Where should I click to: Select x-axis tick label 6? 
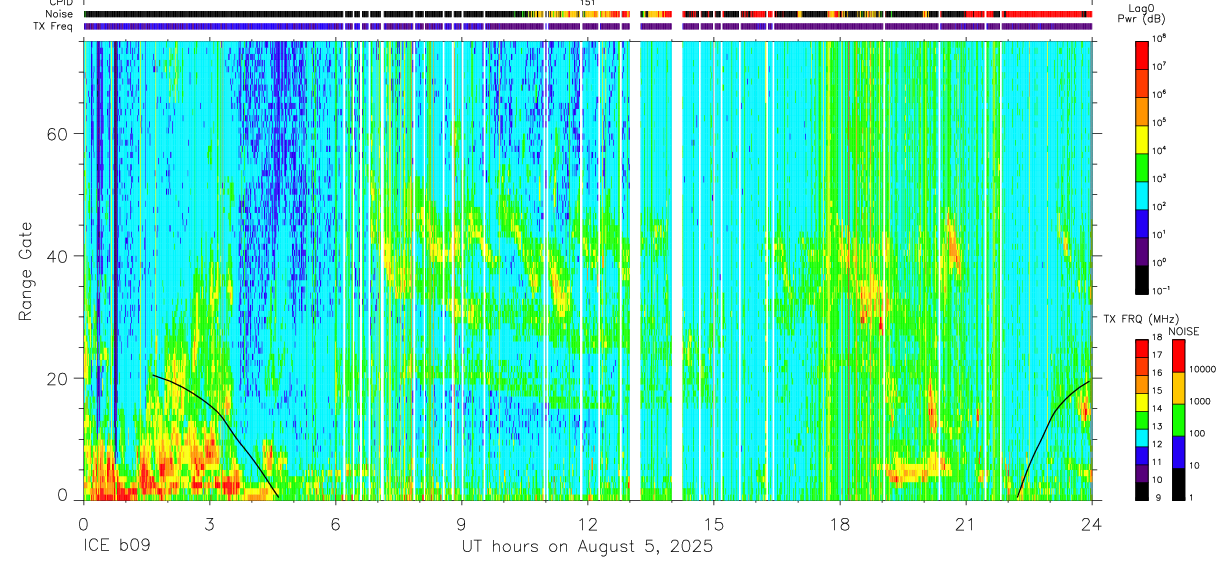click(335, 522)
